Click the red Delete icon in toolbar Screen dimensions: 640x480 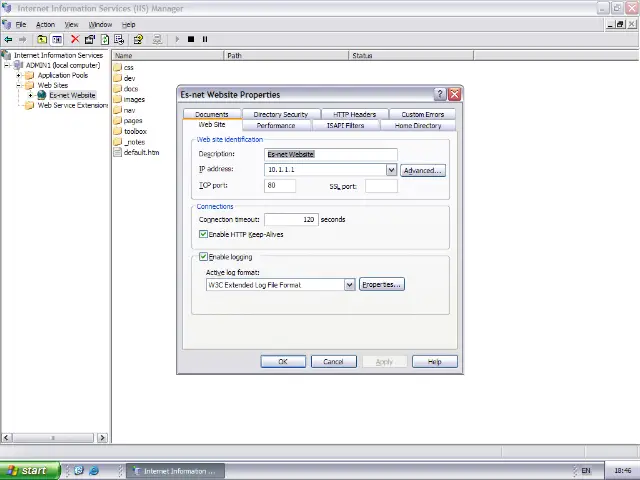74,39
